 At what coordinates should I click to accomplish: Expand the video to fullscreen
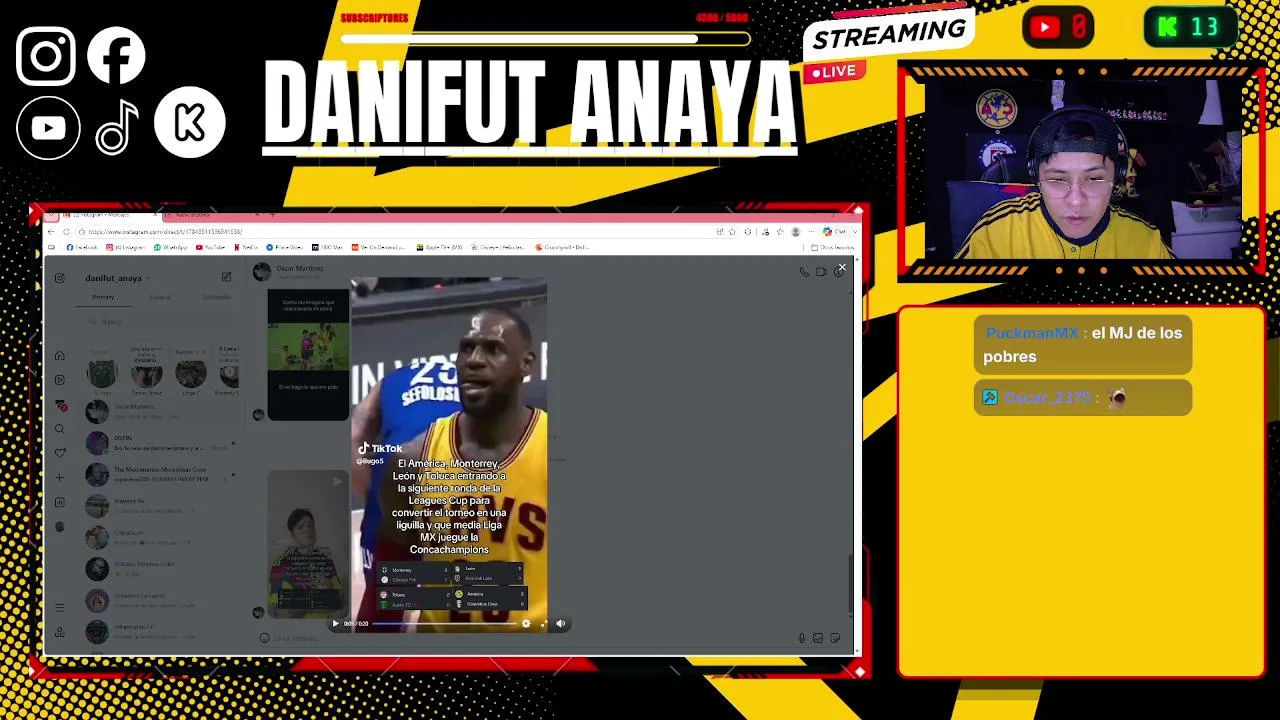(x=543, y=624)
